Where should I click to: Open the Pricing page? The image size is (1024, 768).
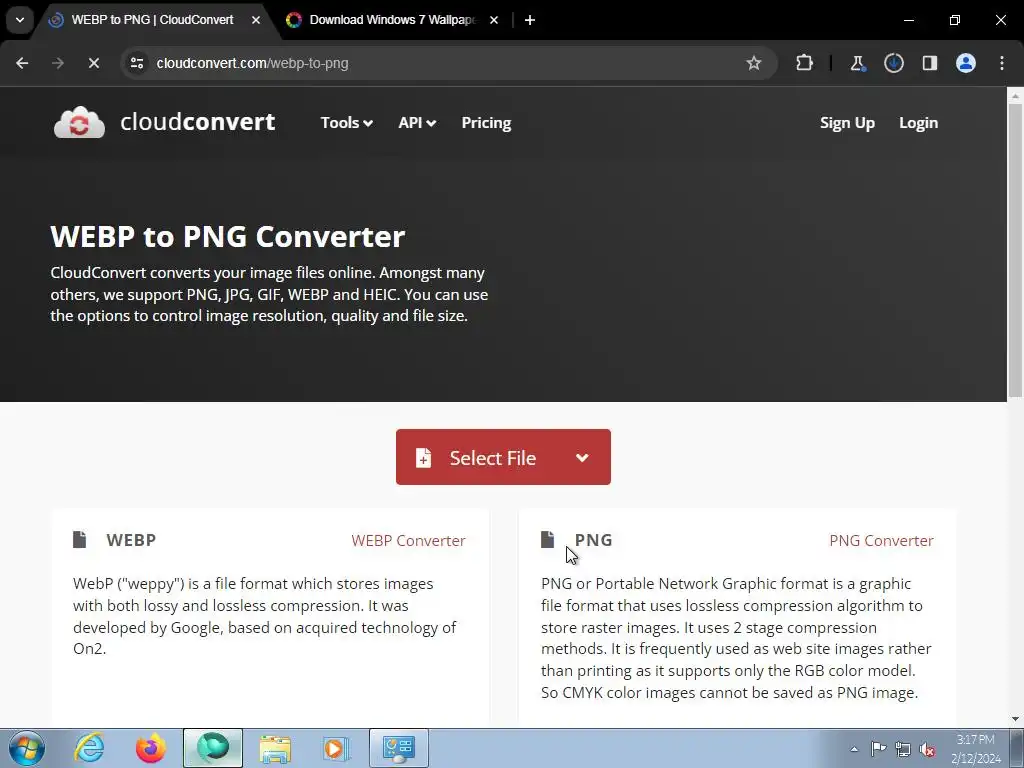(486, 123)
